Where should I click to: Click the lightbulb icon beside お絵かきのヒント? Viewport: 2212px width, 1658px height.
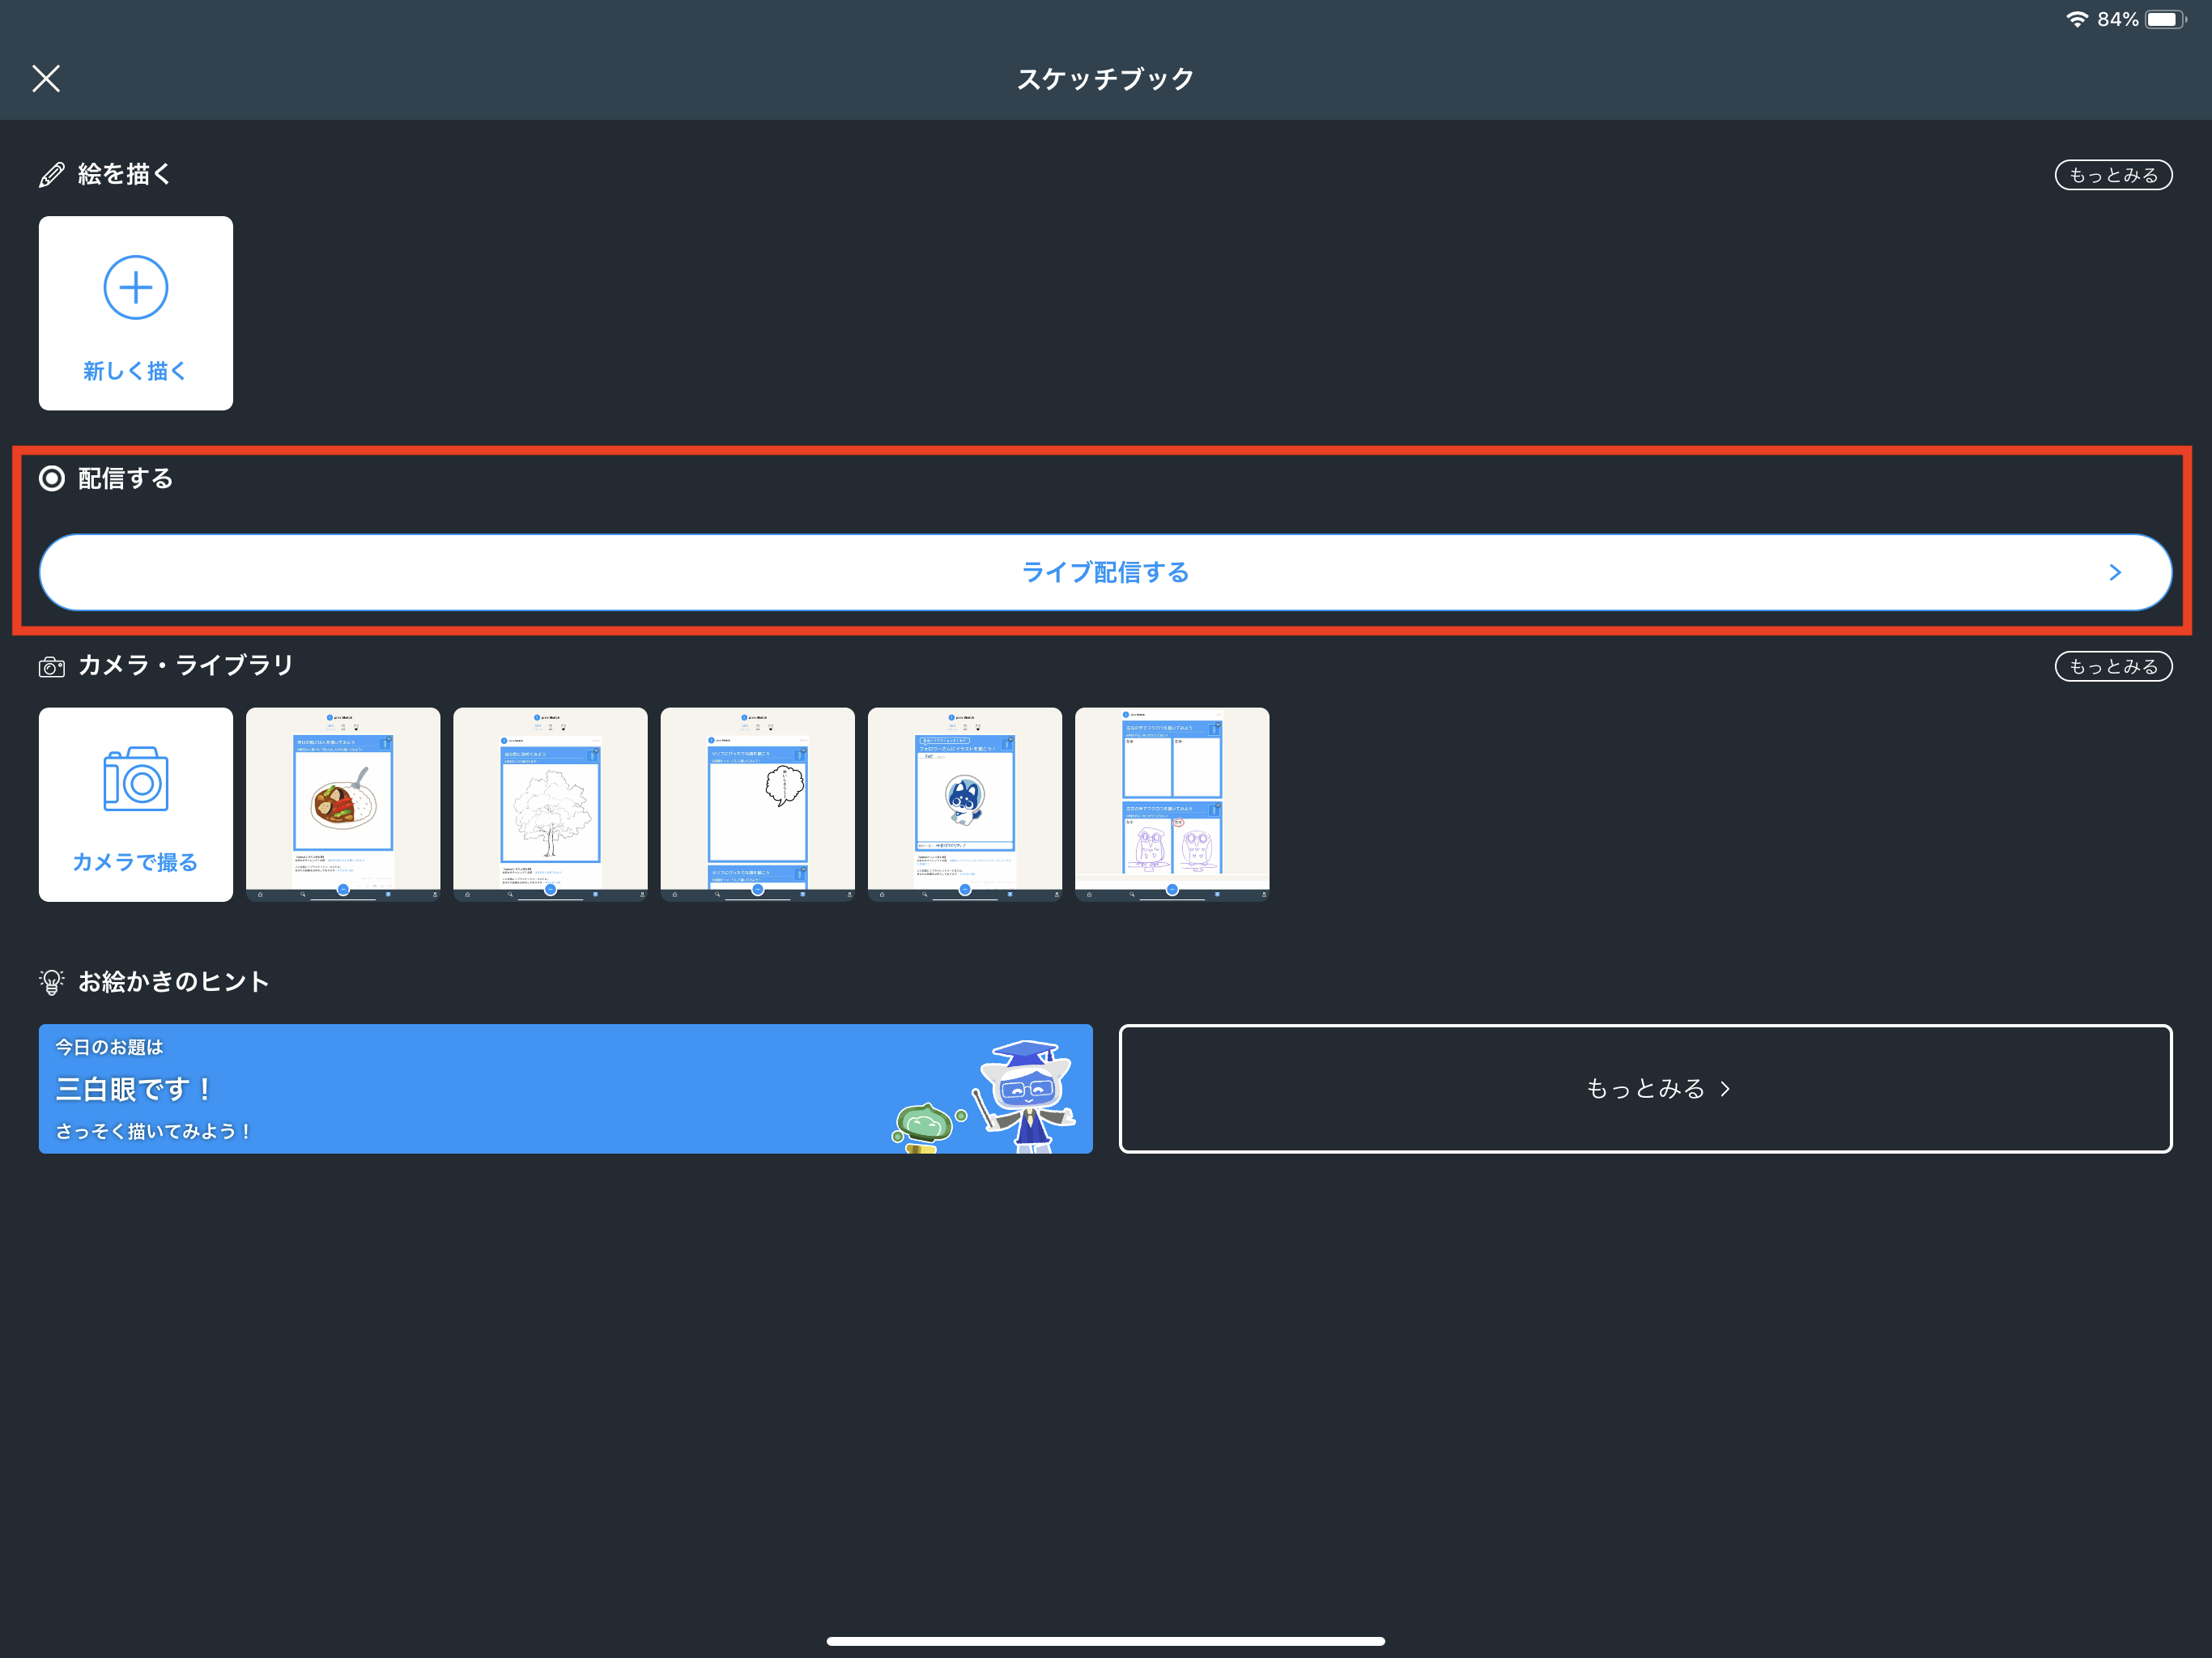(52, 982)
